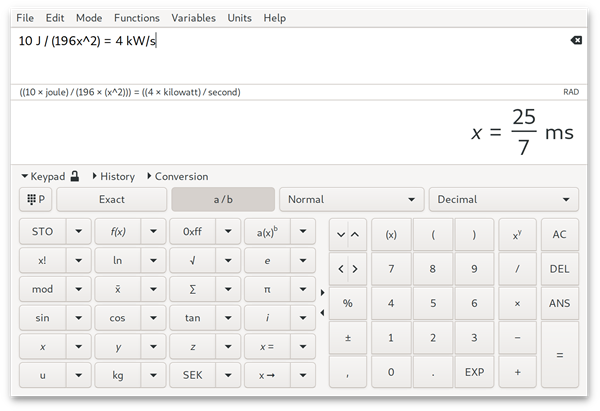Viewport: 600px width, 411px height.
Task: Toggle the a/b fraction display button
Action: pos(222,199)
